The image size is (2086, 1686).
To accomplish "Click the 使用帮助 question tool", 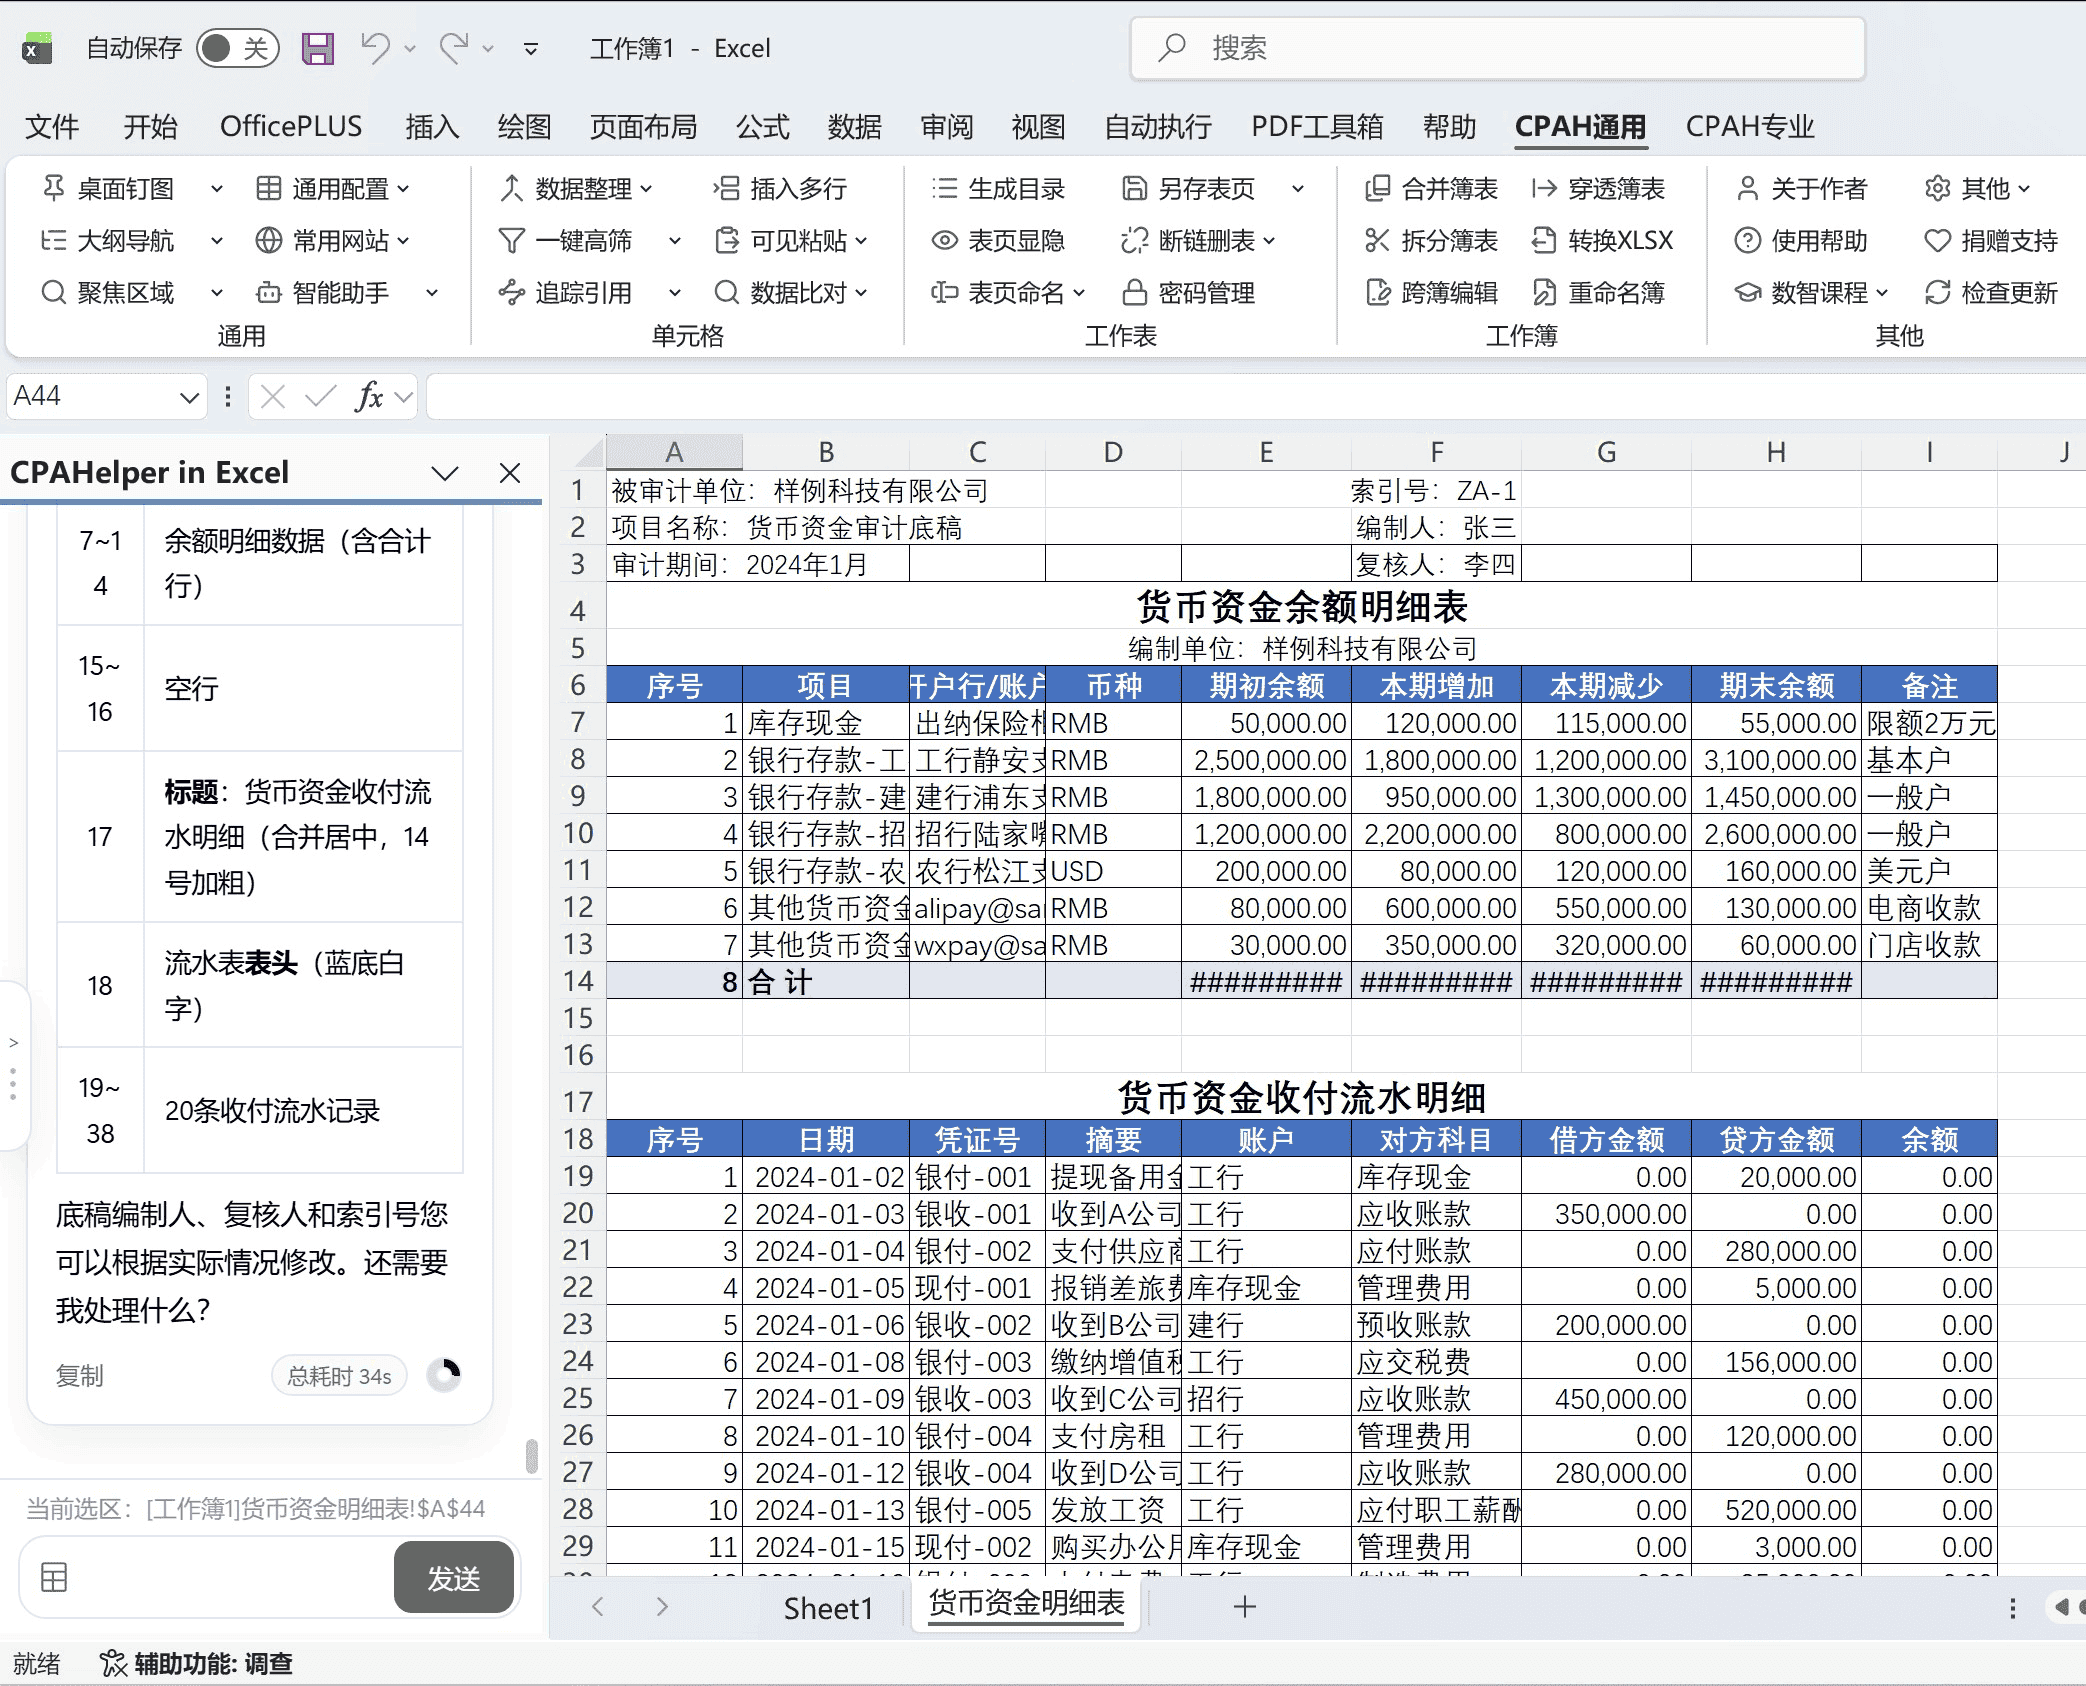I will 1801,240.
